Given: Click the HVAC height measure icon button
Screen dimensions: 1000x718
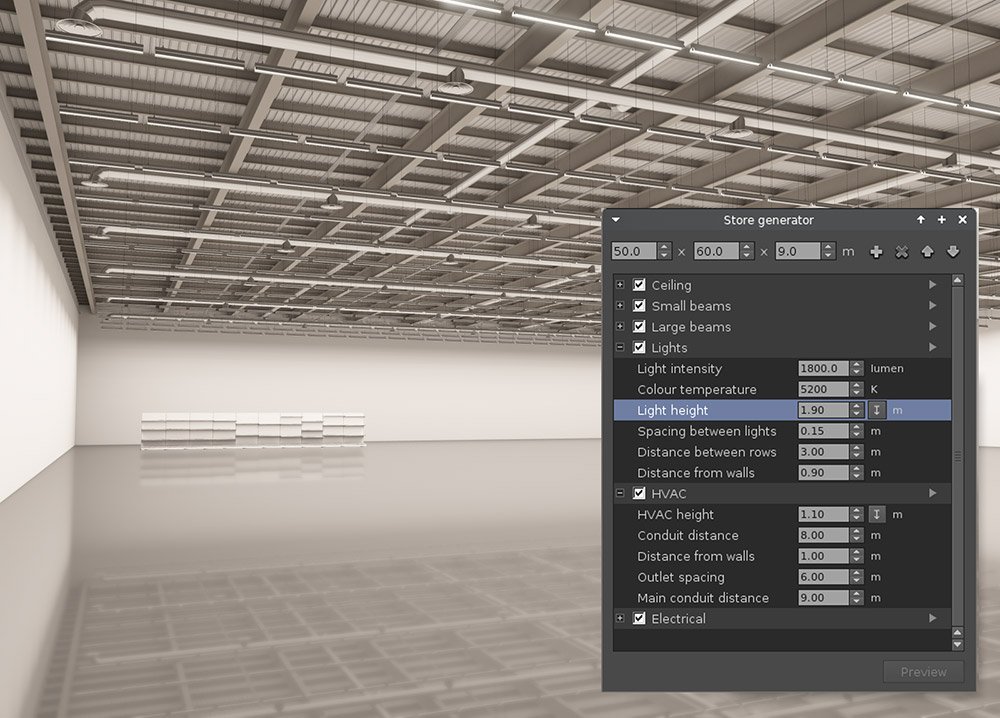Looking at the screenshot, I should [877, 514].
